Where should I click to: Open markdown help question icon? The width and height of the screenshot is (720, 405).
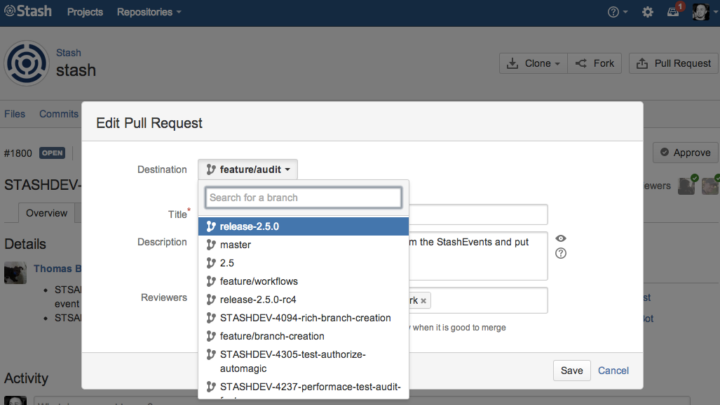tap(561, 253)
